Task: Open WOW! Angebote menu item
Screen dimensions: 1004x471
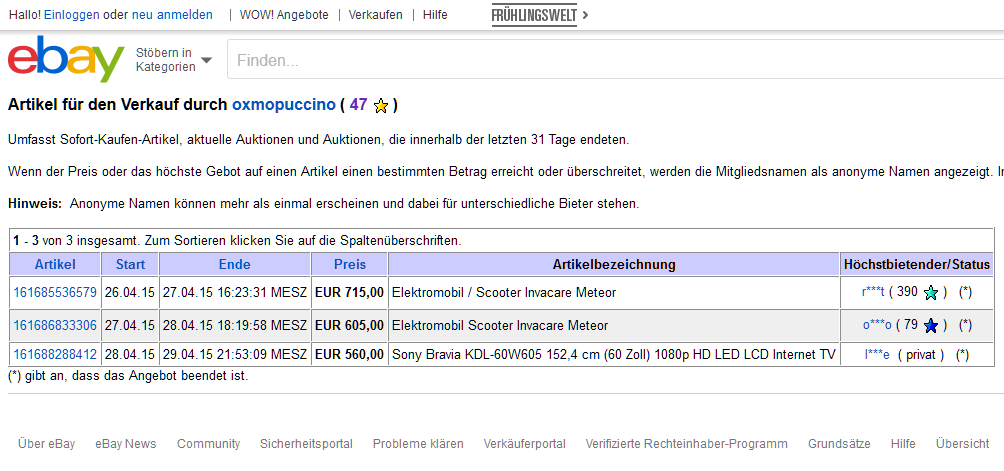Action: pos(284,15)
